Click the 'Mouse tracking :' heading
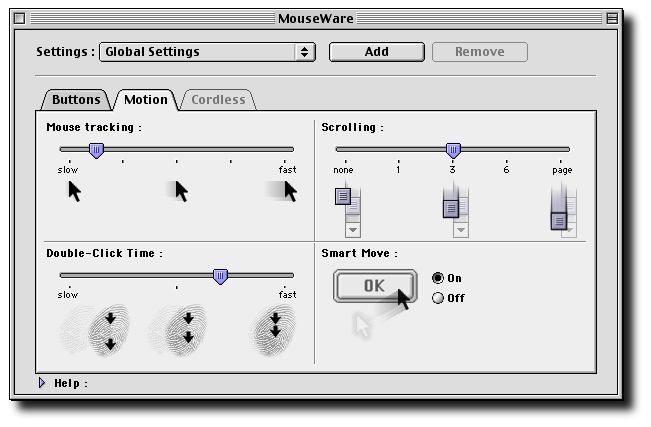651x427 pixels. coord(94,127)
